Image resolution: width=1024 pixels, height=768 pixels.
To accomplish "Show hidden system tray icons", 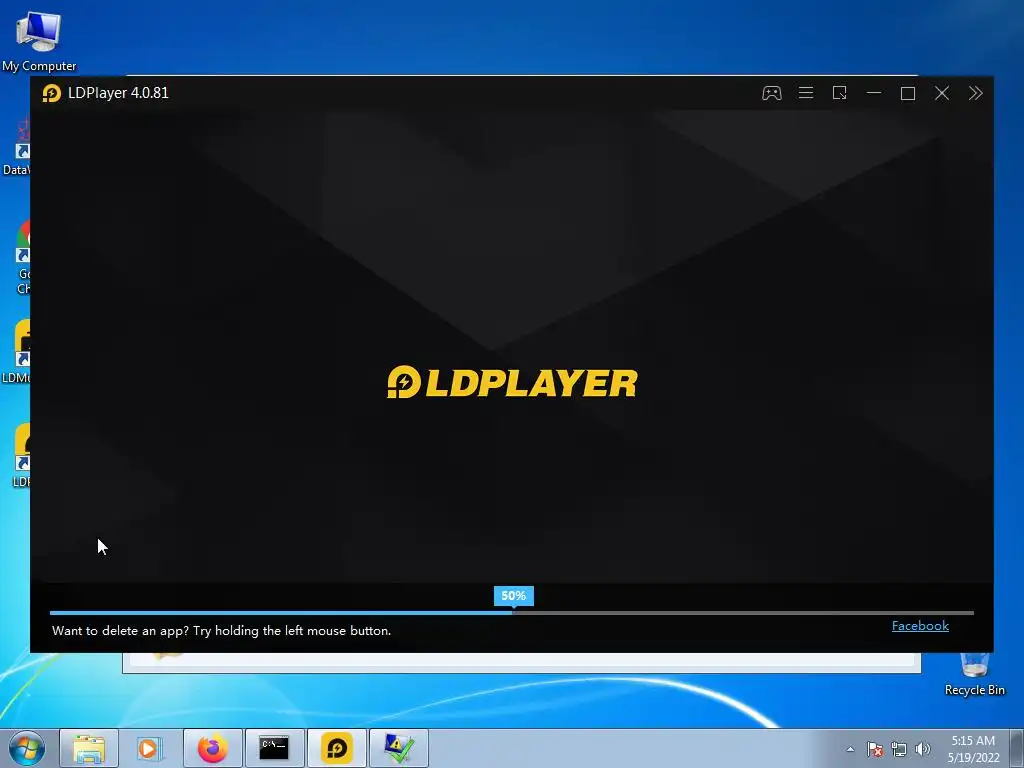I will click(850, 749).
